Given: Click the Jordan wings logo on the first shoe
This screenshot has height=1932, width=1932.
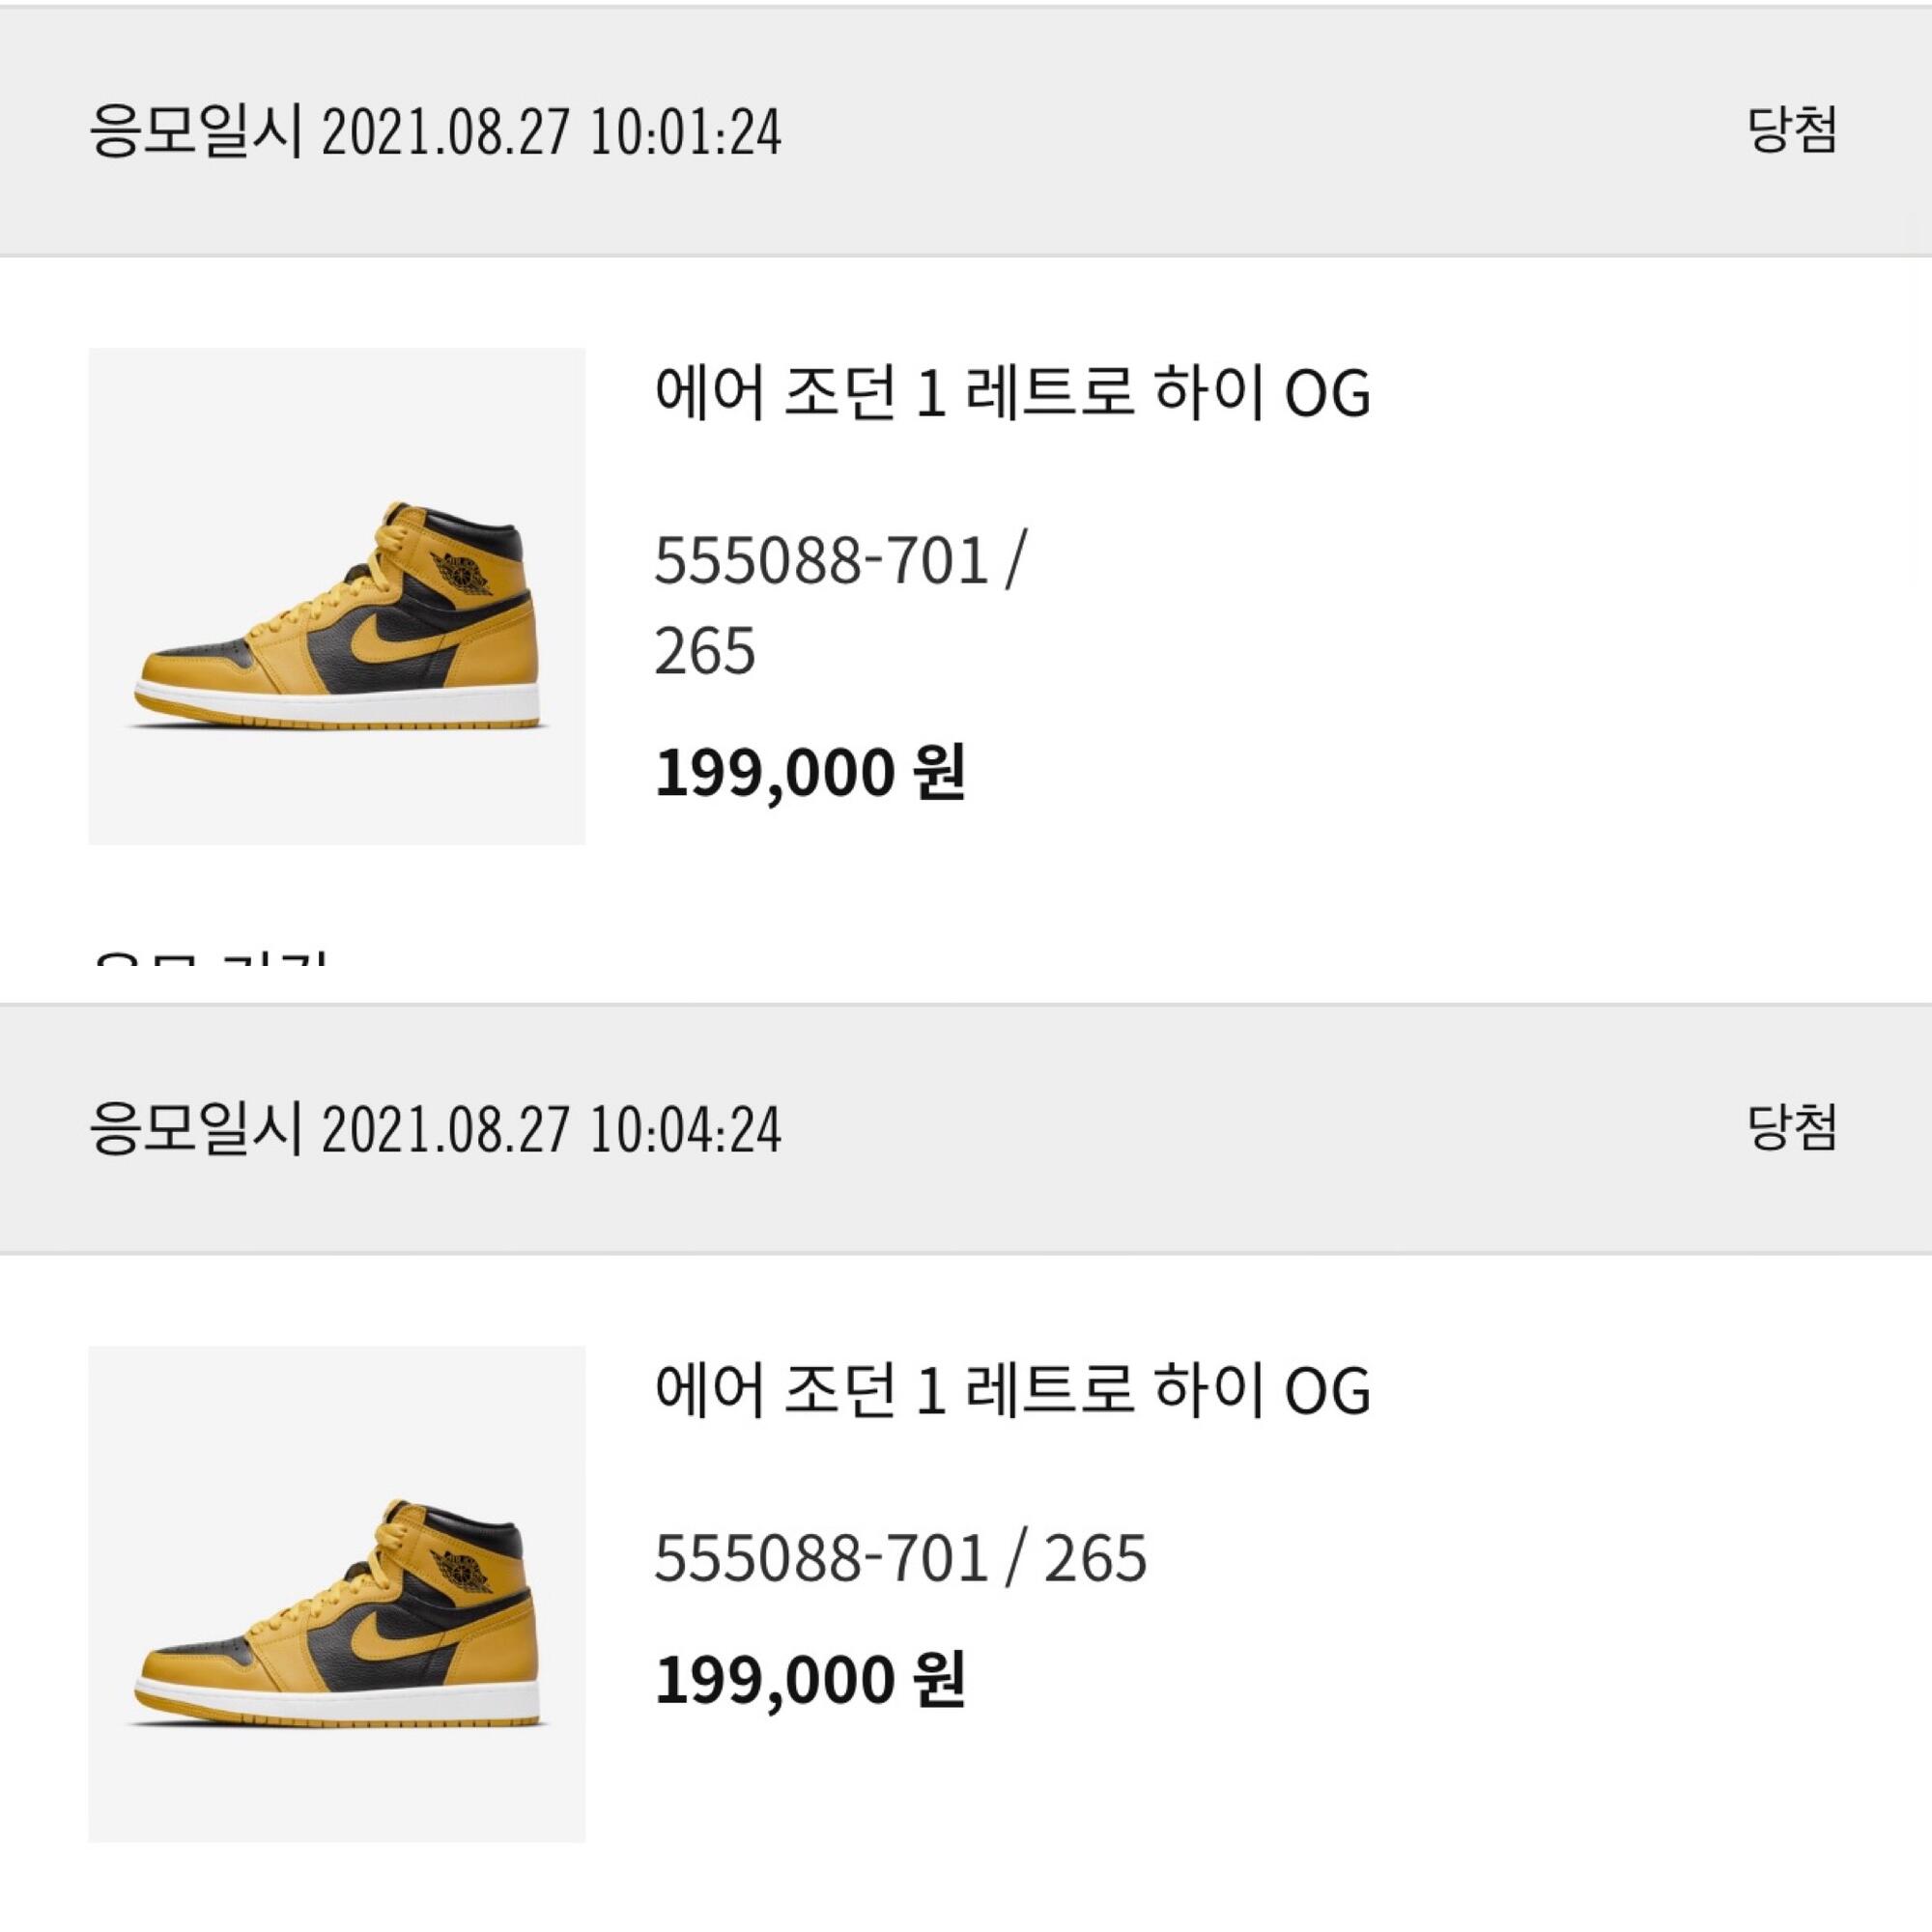Looking at the screenshot, I should pos(463,572).
